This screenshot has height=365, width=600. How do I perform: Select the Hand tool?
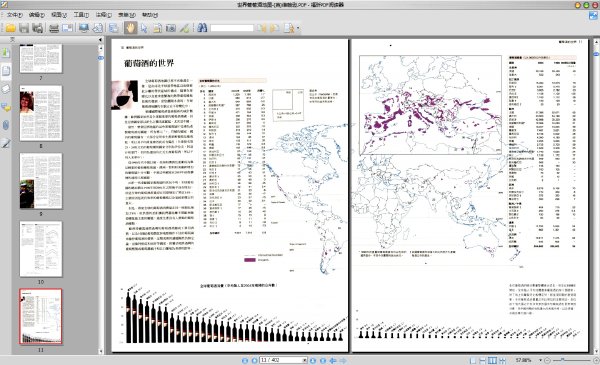[x=130, y=28]
